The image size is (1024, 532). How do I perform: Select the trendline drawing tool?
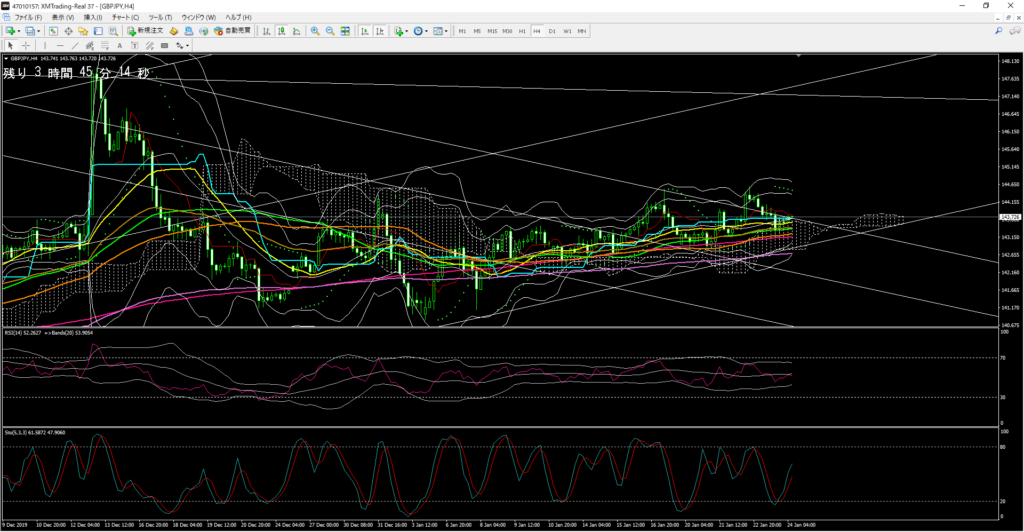pos(75,46)
